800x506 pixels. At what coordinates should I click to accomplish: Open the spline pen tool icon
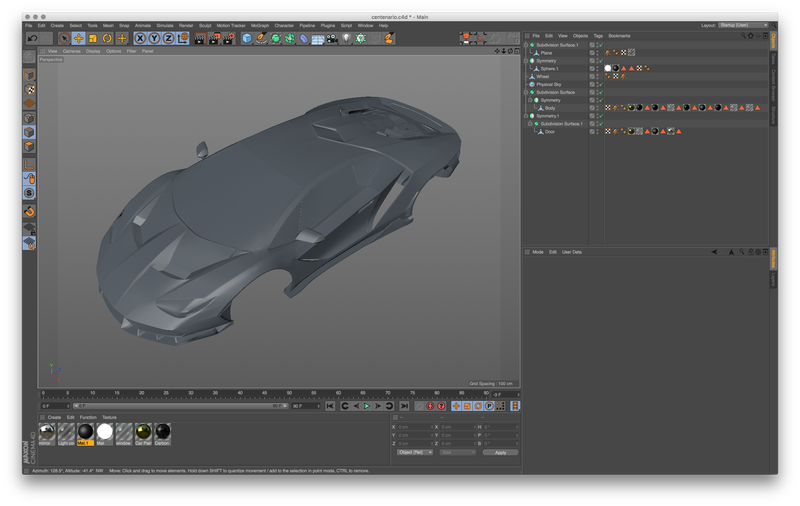tap(261, 38)
